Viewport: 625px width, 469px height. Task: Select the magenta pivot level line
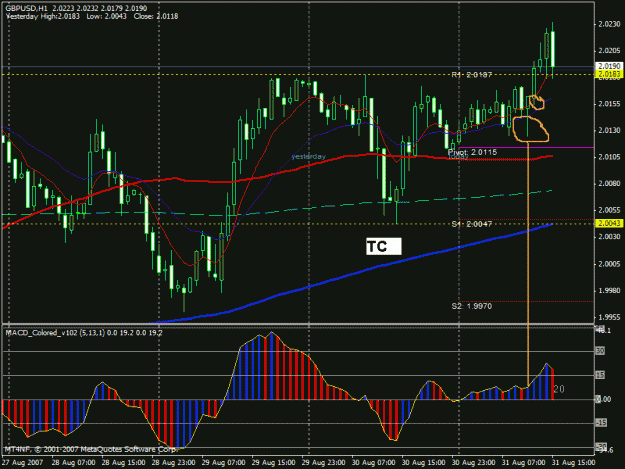click(x=526, y=147)
